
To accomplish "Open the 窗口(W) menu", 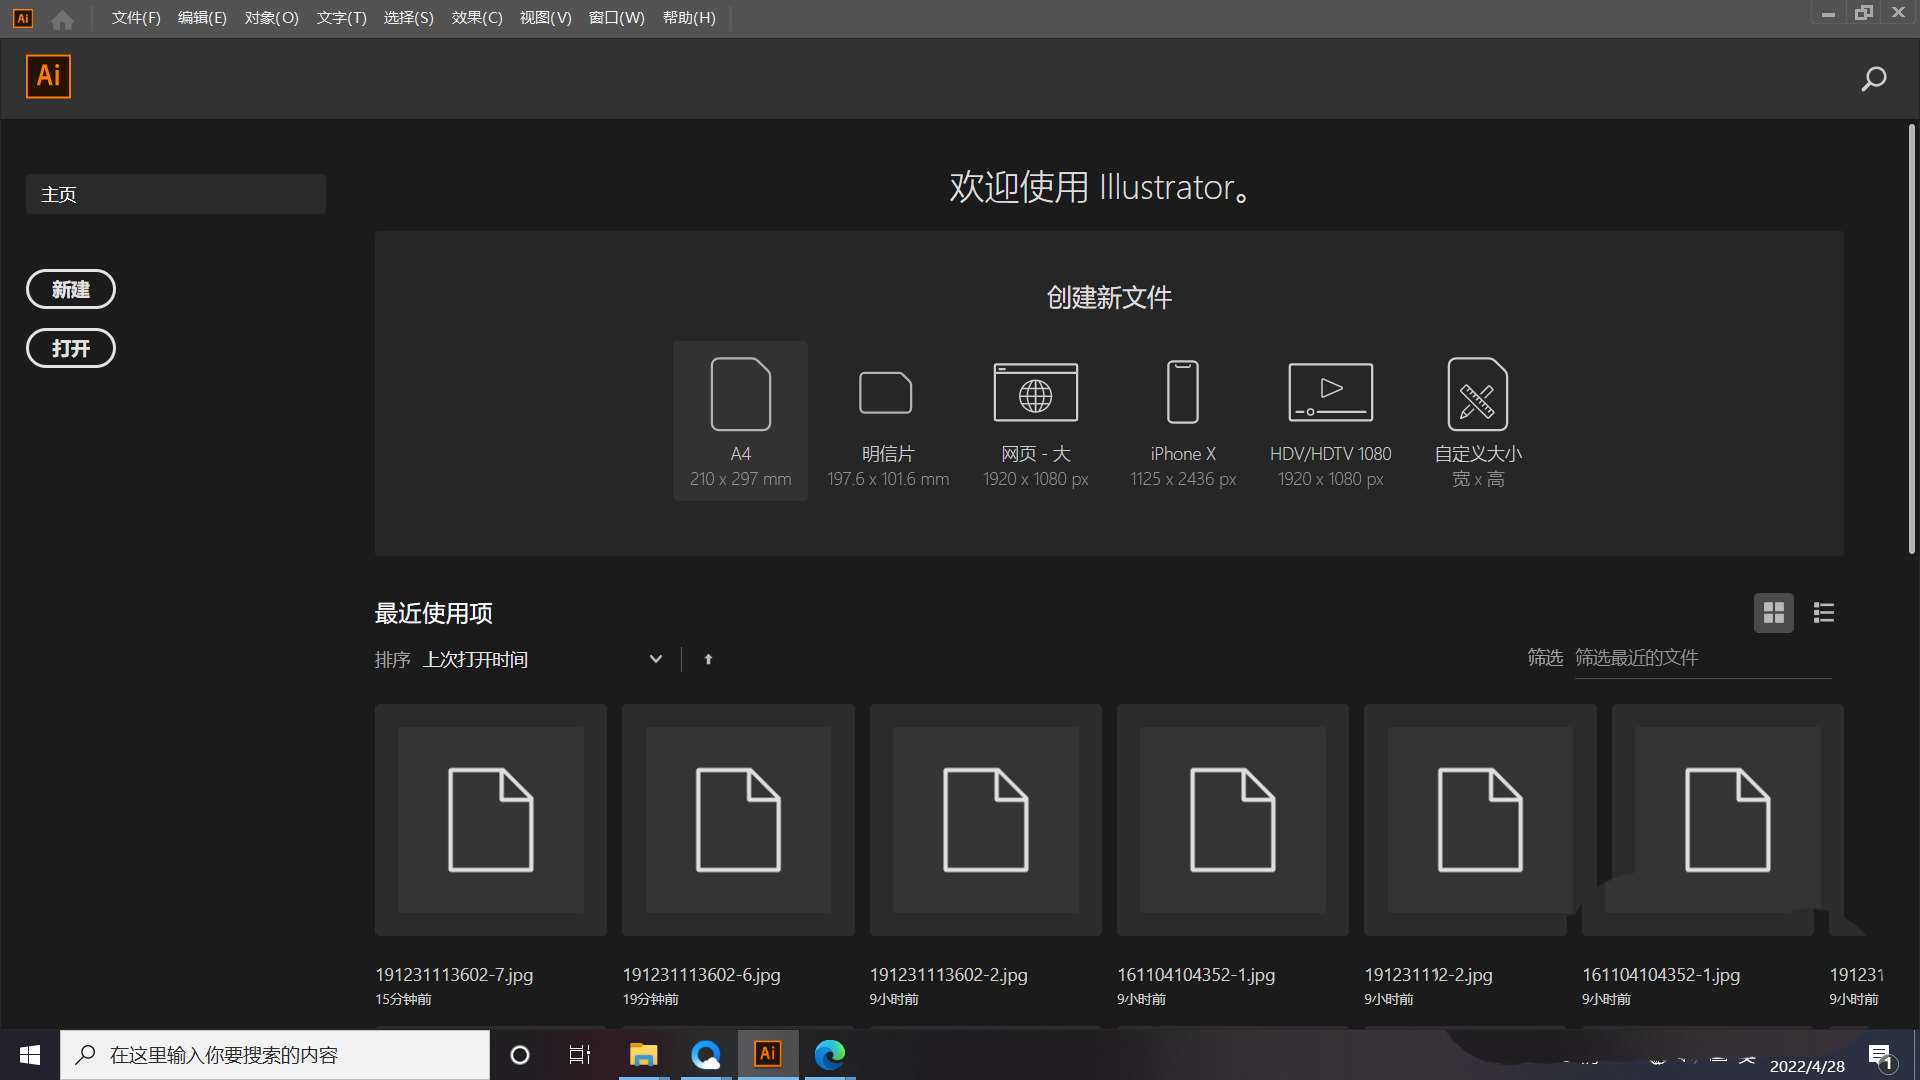I will (x=616, y=18).
